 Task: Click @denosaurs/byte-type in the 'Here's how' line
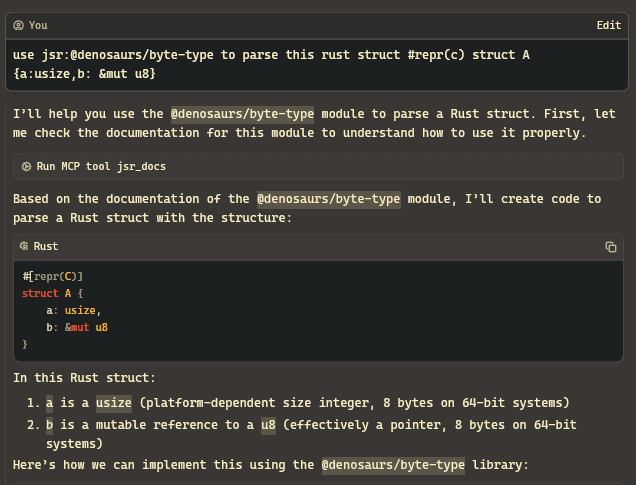393,465
